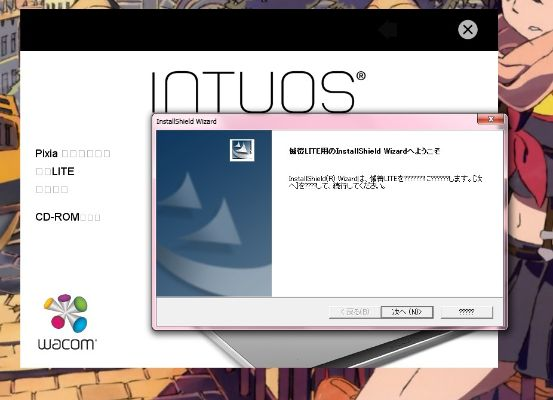Close the InstallShield Wizard dialog
Viewport: 553px width, 400px height.
click(x=490, y=119)
